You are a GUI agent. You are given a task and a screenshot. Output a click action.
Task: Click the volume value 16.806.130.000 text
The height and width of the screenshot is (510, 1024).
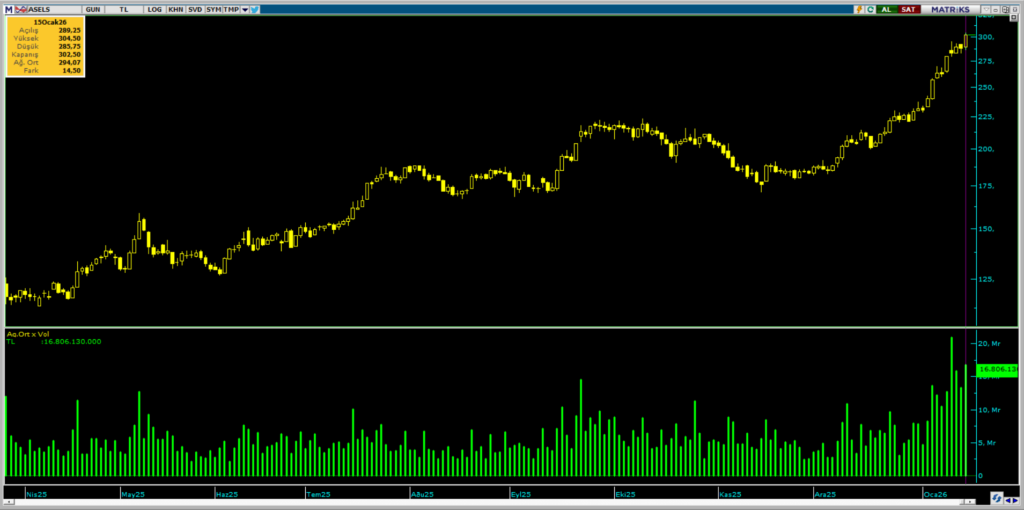[71, 342]
